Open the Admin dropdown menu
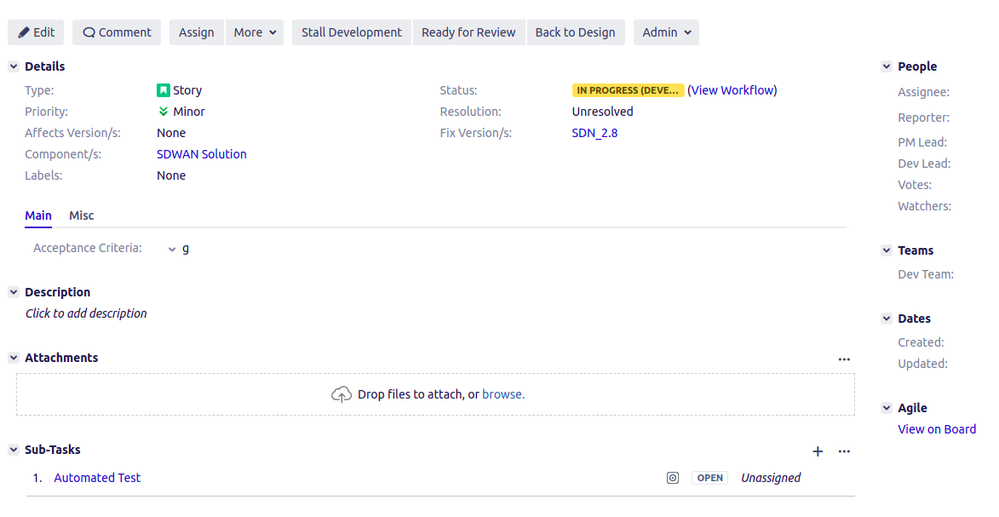999x517 pixels. pyautogui.click(x=666, y=33)
